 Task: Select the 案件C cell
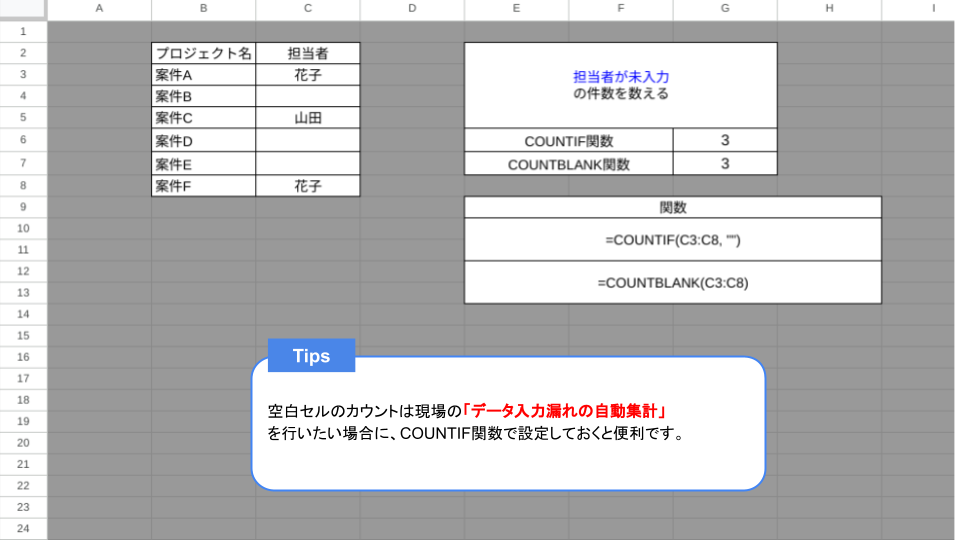[203, 118]
